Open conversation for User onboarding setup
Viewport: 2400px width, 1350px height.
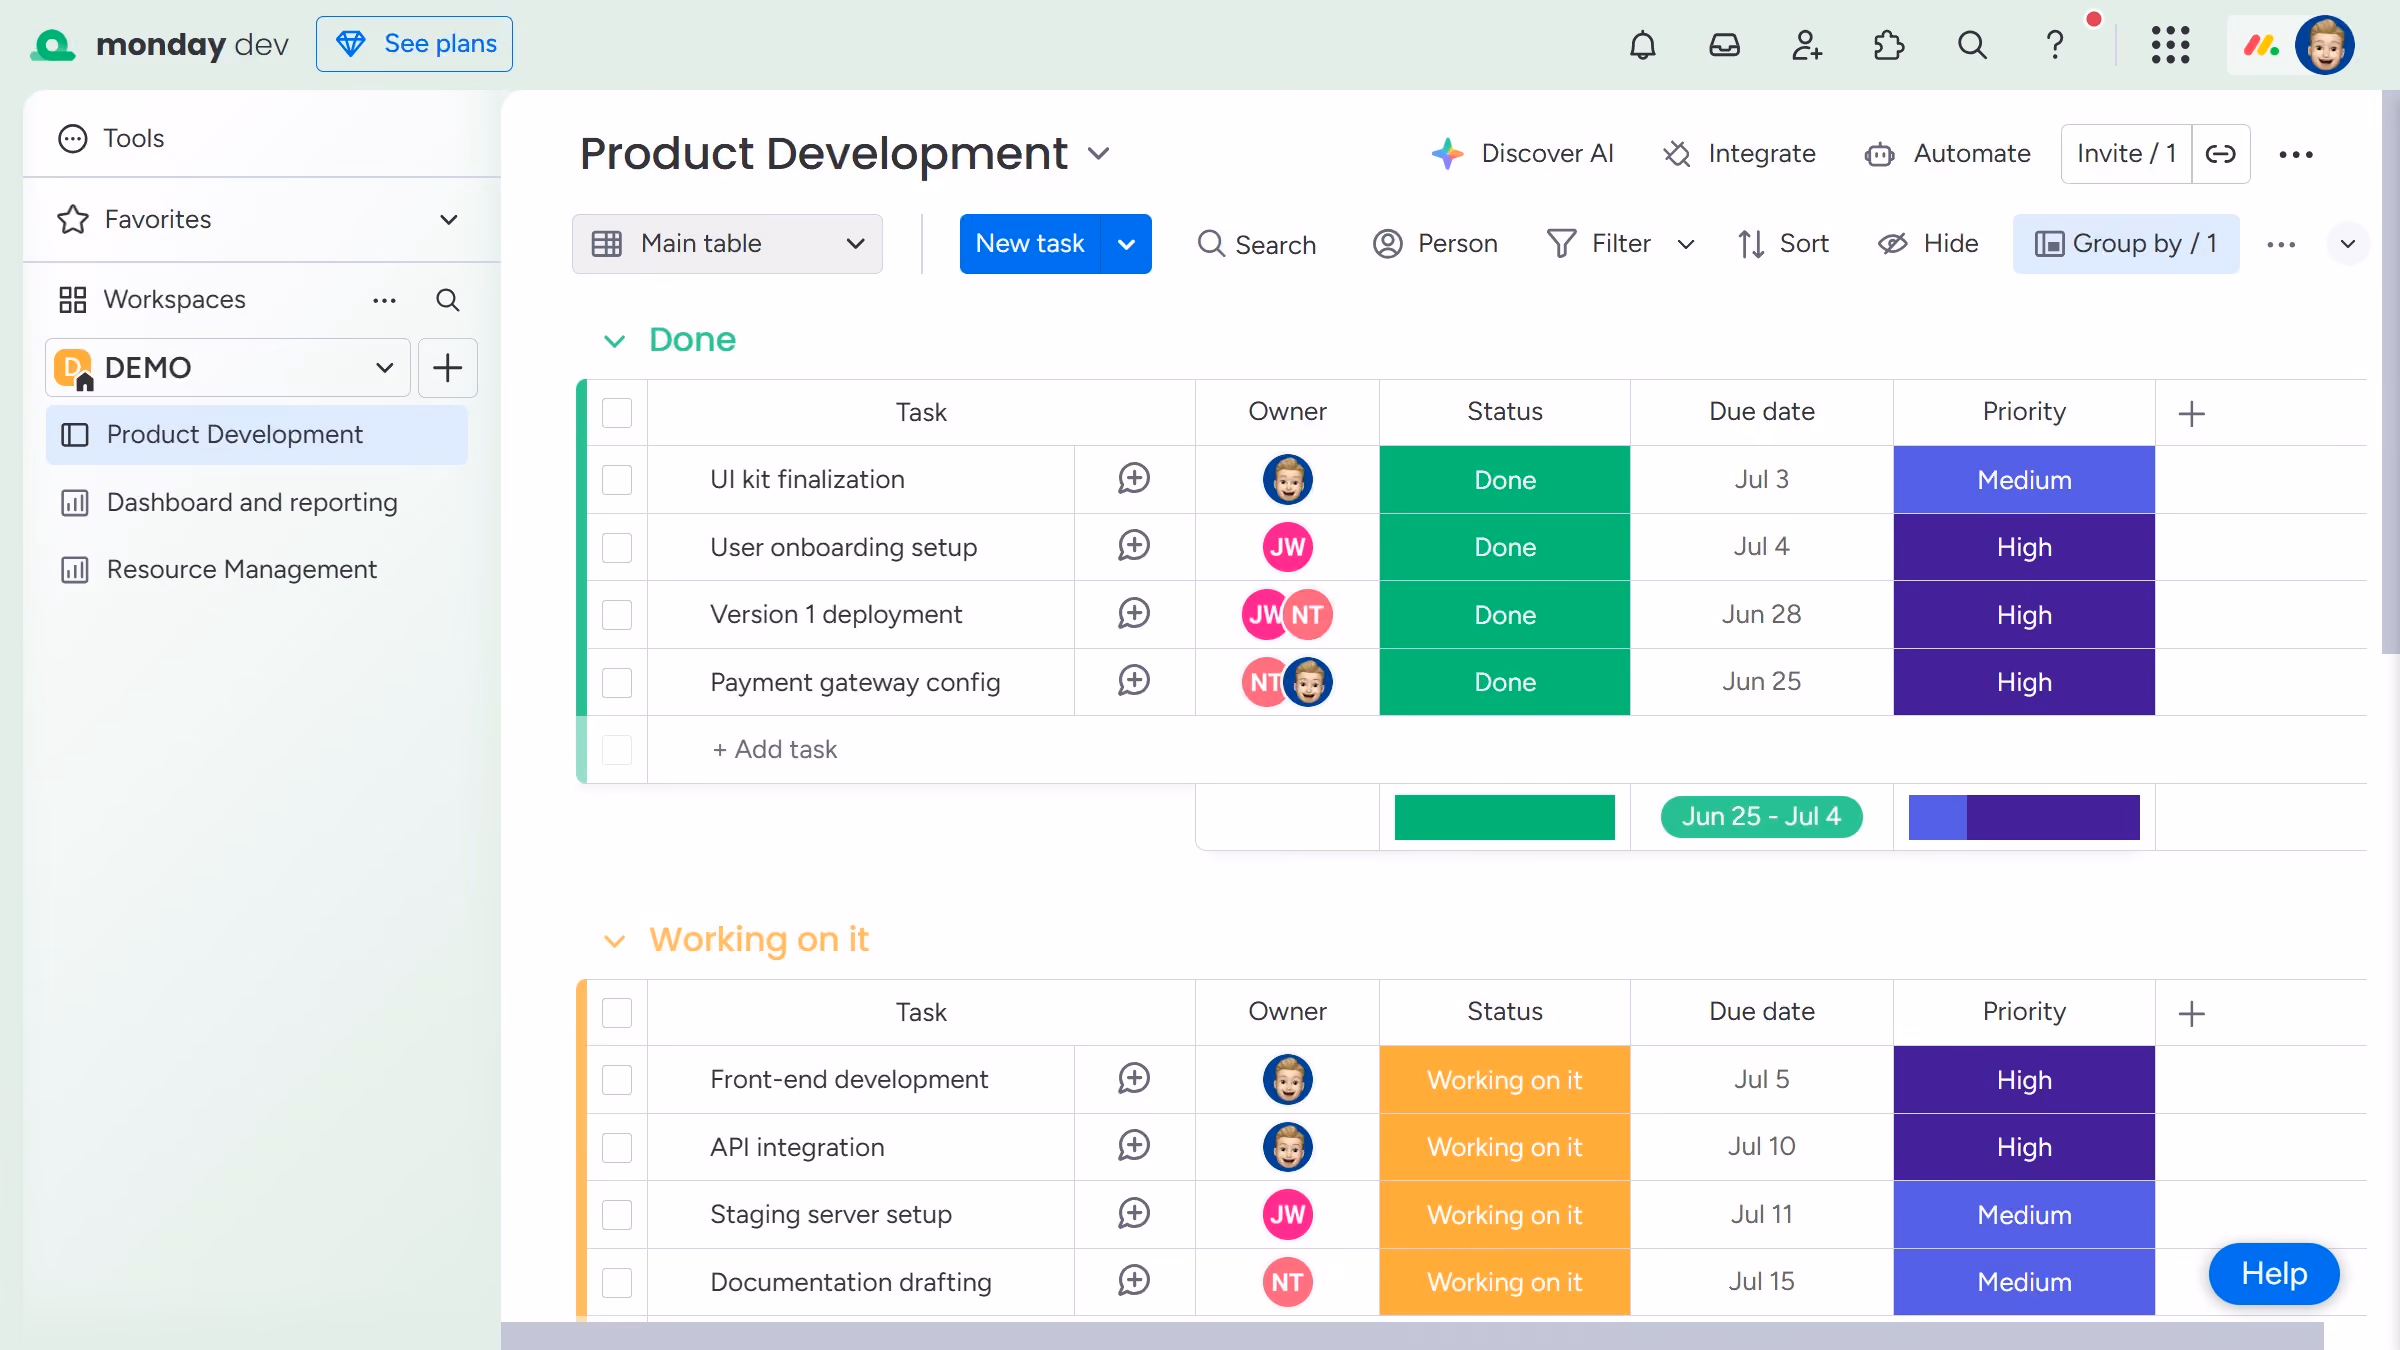pos(1134,546)
